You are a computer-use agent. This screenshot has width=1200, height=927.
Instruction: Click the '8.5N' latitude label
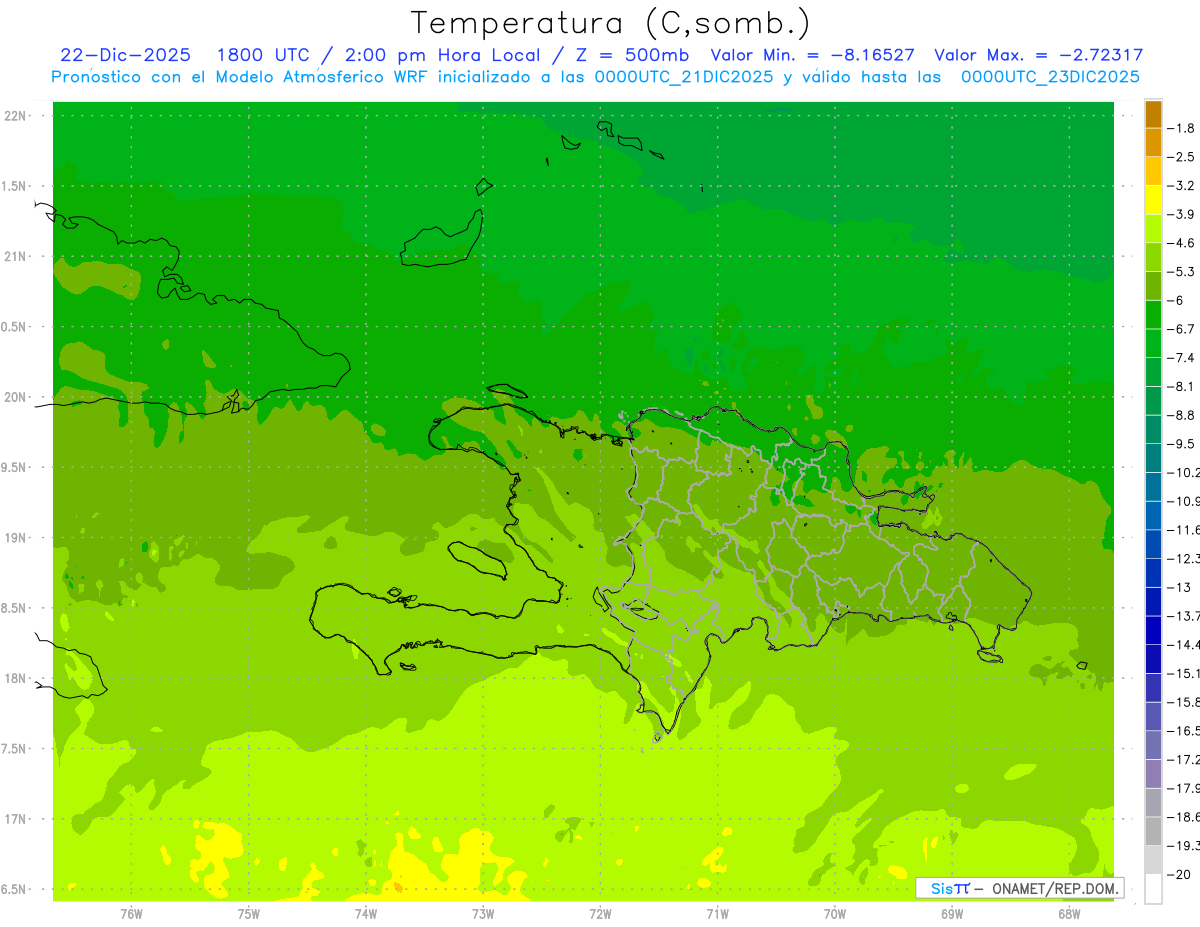(14, 608)
